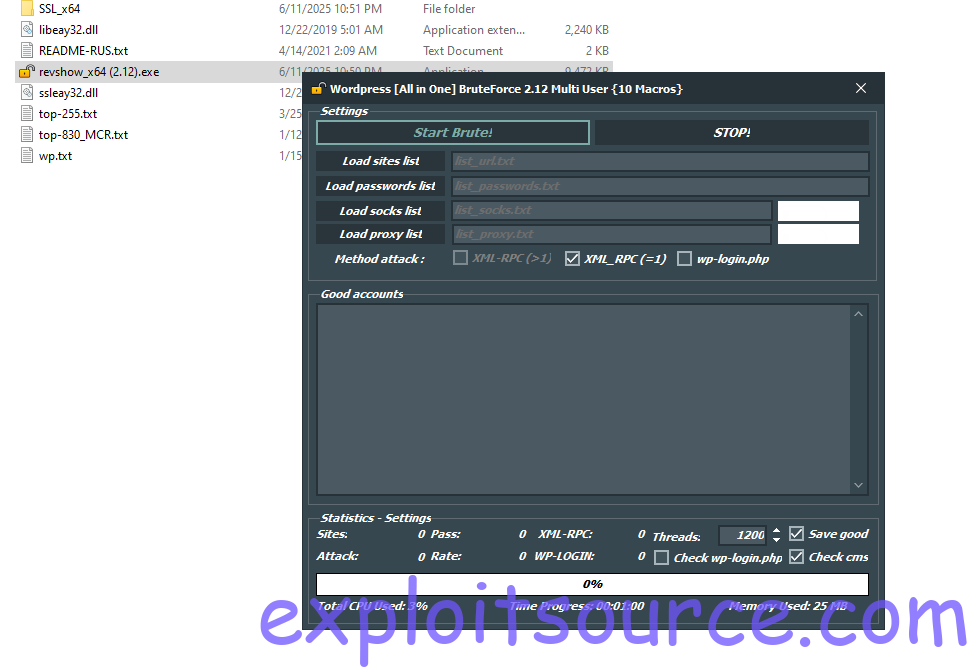Click the 0% progress bar

(592, 584)
